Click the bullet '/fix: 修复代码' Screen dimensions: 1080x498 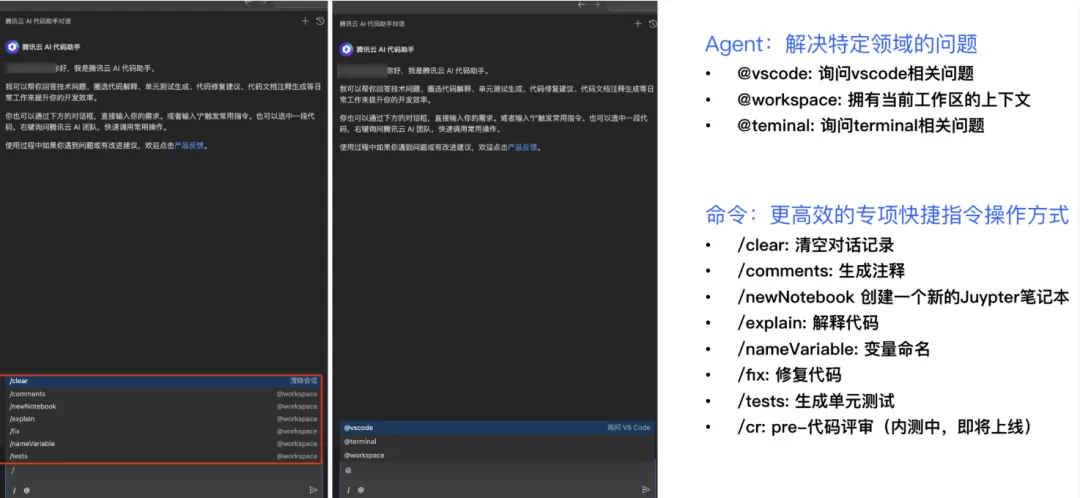point(789,375)
